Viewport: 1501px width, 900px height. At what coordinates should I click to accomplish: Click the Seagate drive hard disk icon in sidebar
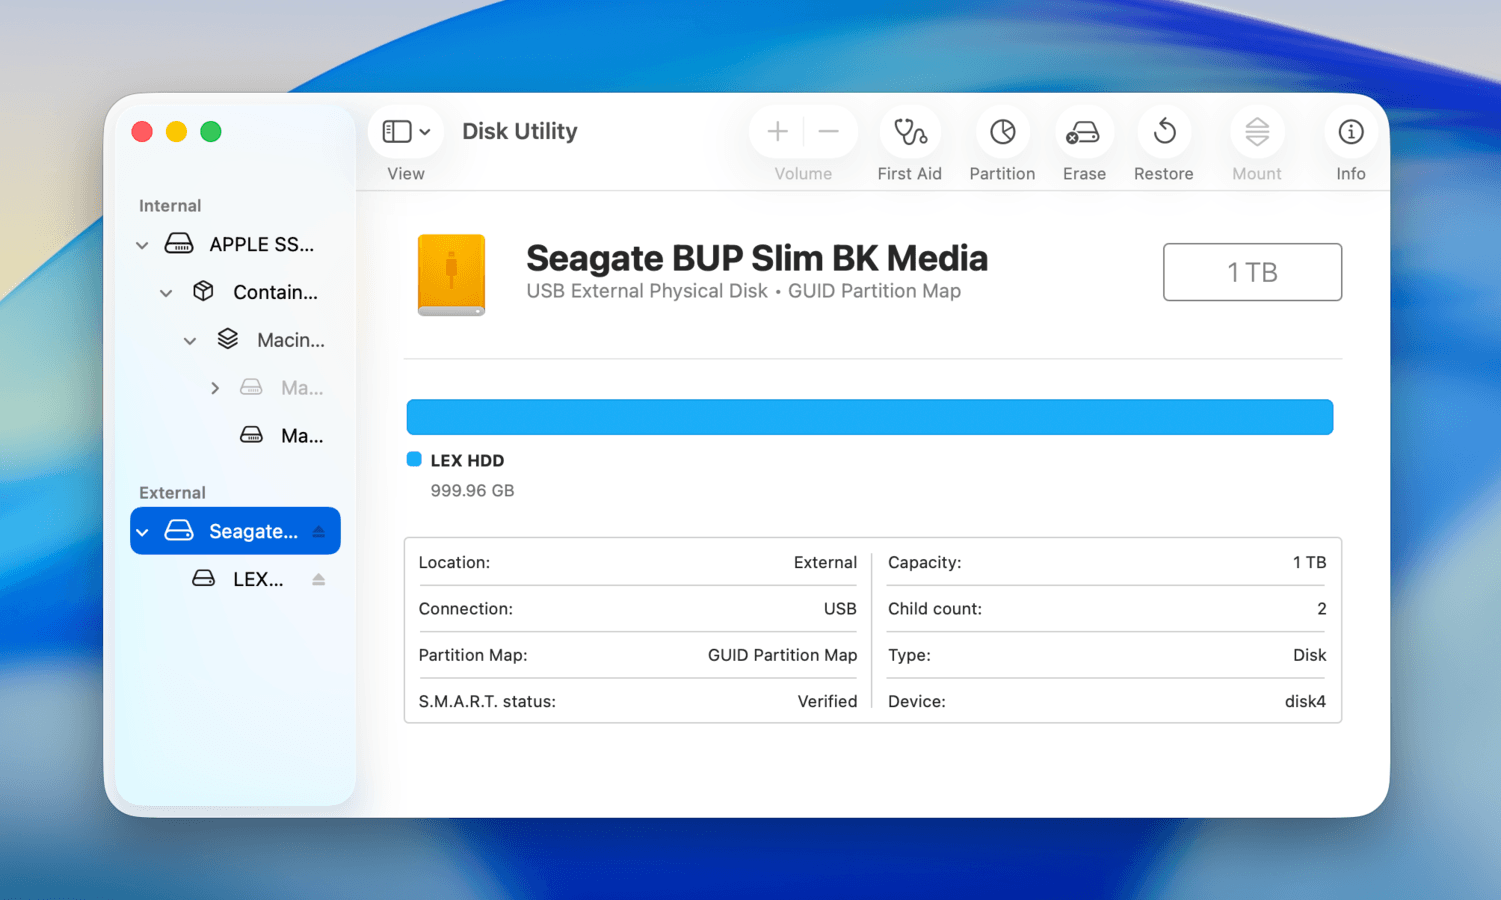(x=179, y=531)
